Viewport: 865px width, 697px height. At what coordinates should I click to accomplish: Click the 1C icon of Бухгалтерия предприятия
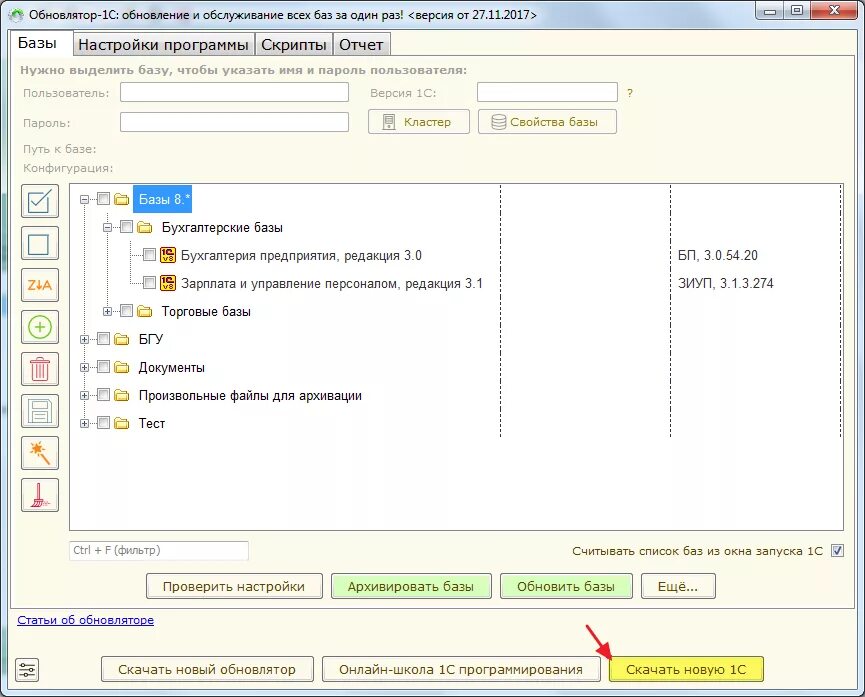168,255
